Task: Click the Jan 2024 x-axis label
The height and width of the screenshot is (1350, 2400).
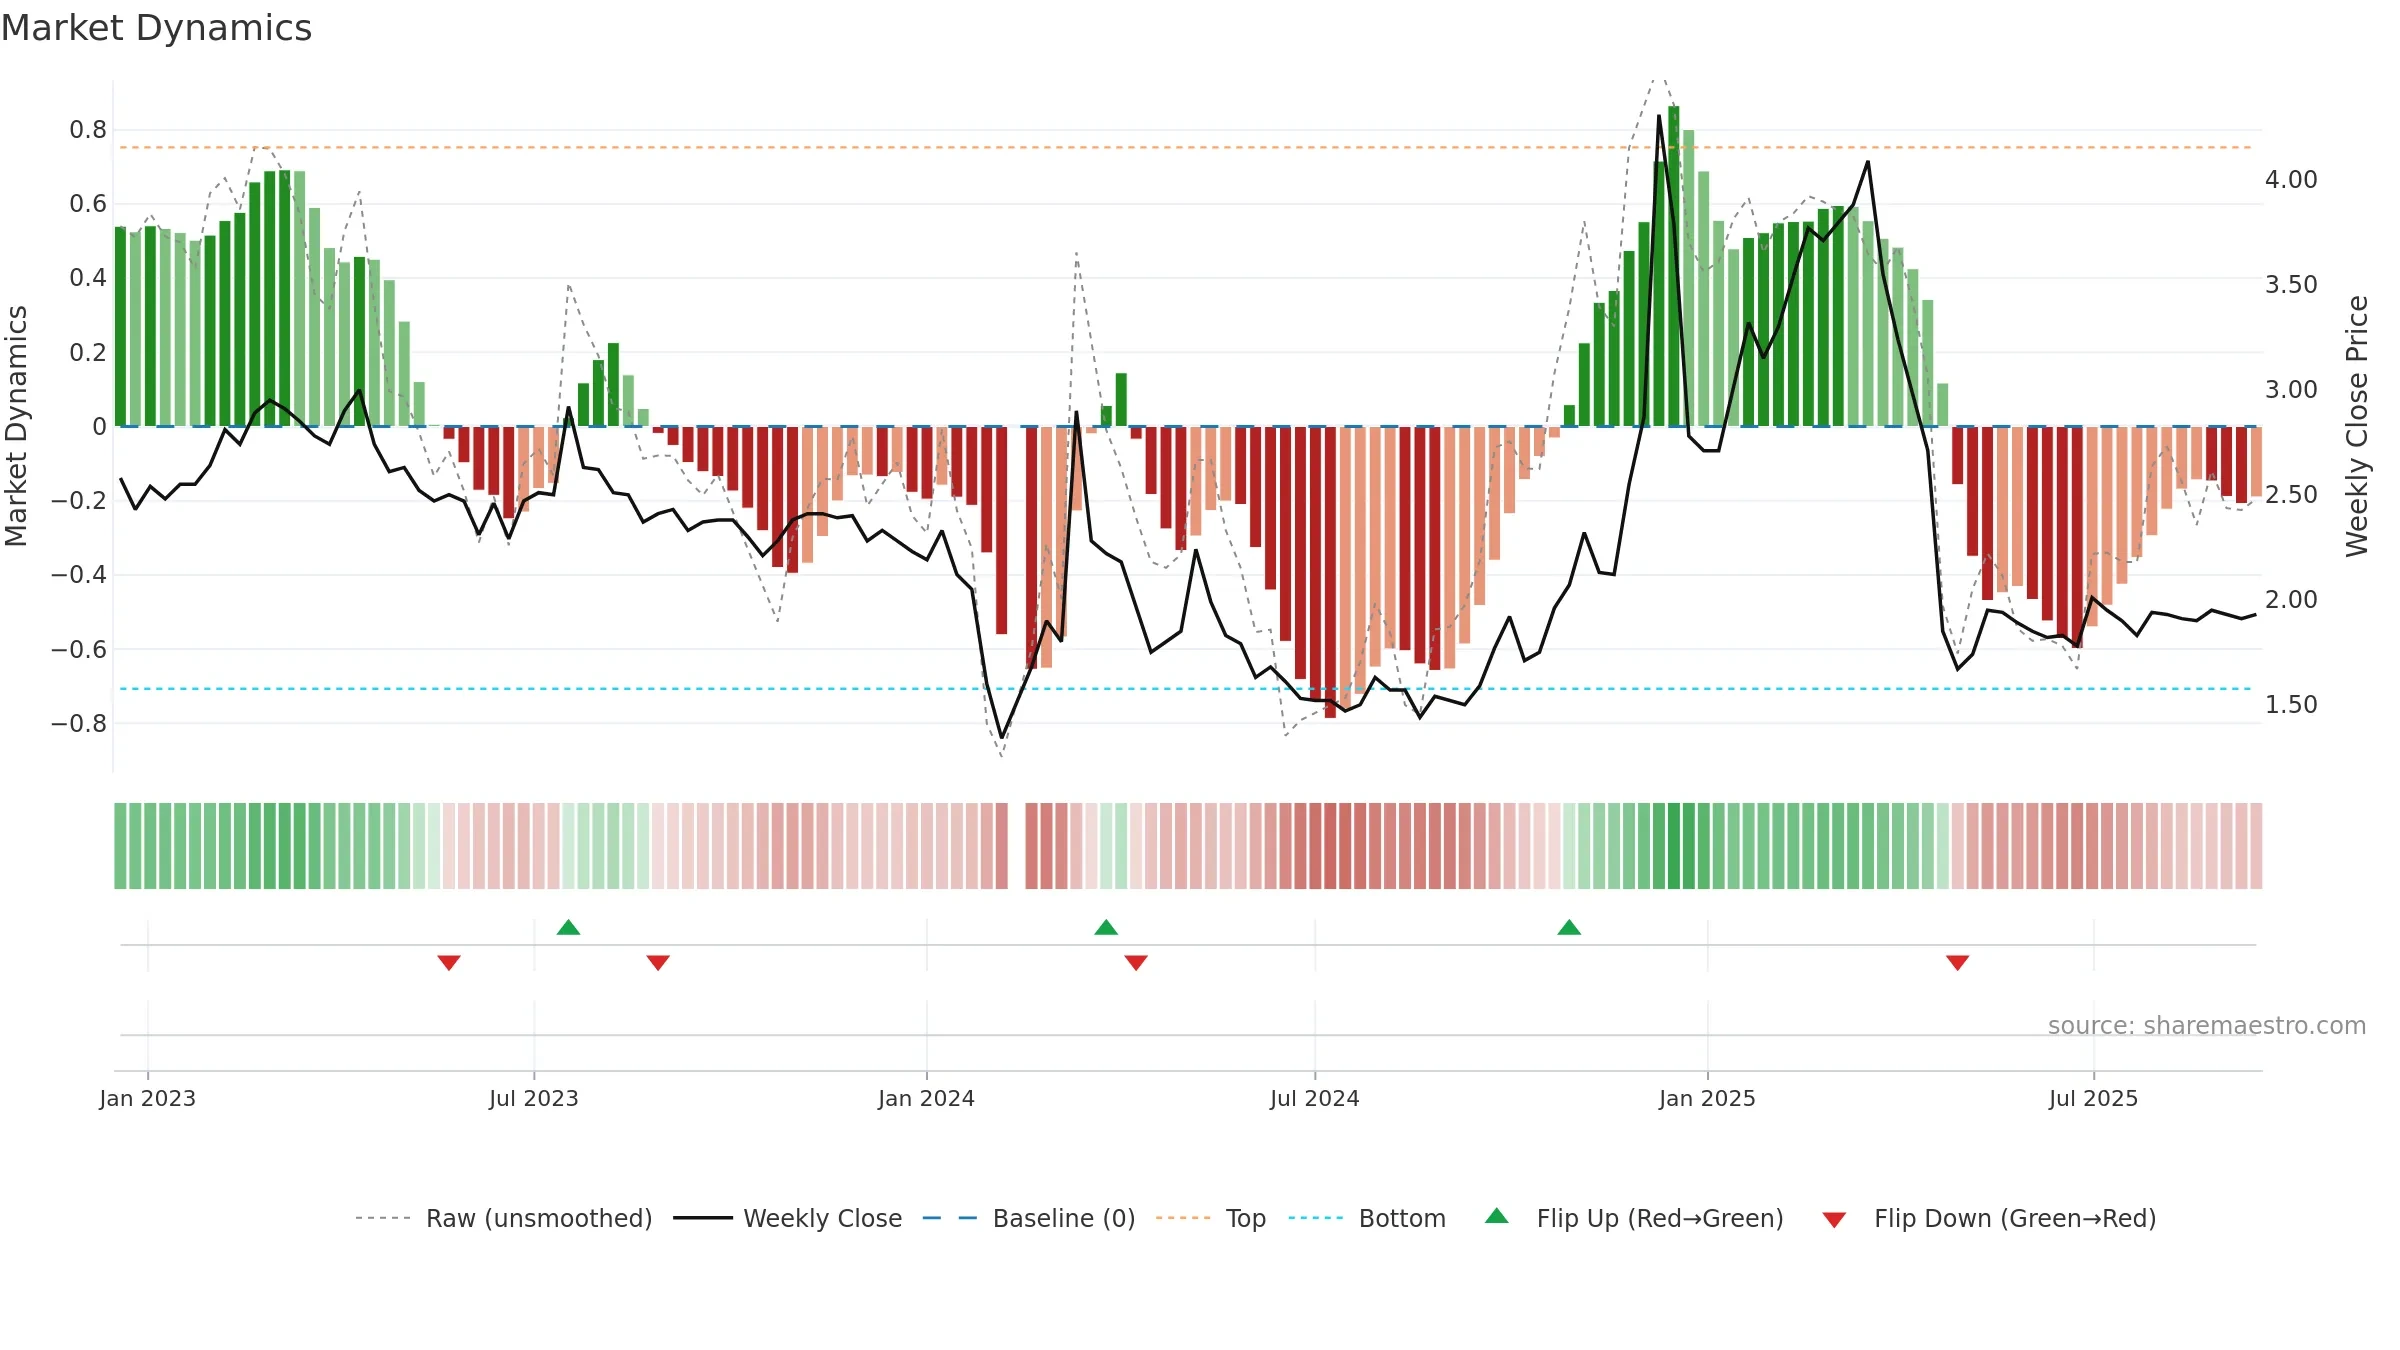Action: coord(927,1098)
